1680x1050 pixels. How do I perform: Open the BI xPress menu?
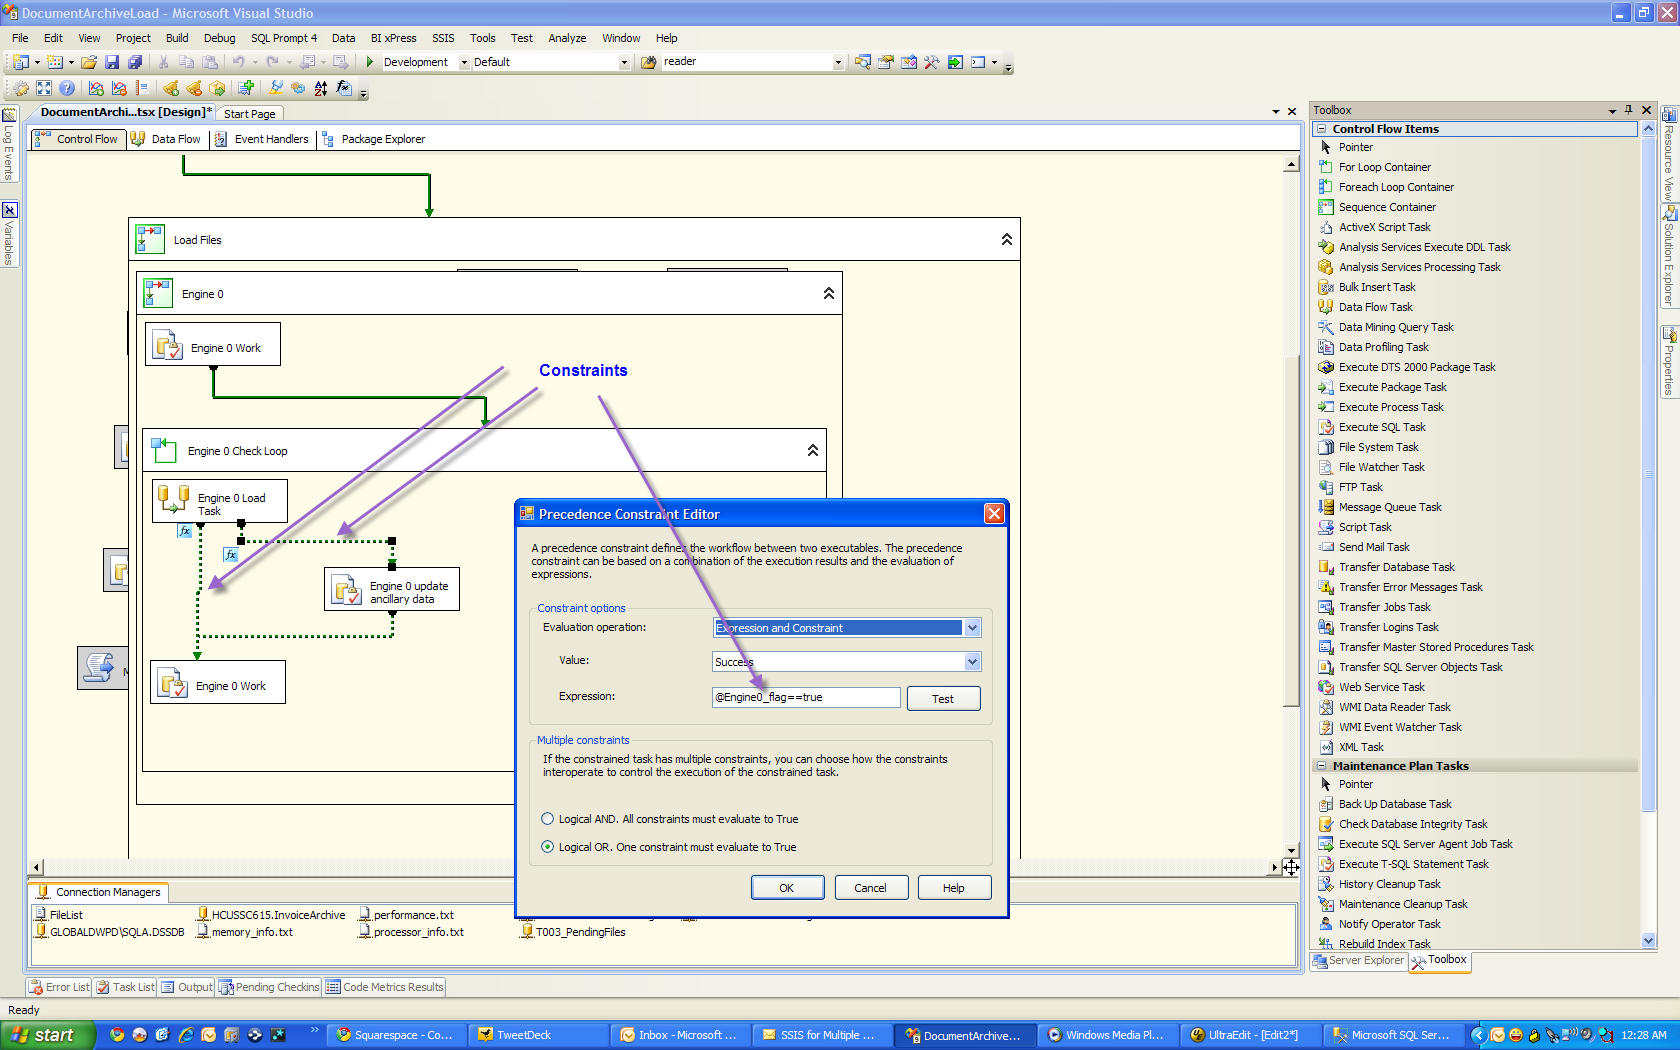coord(393,38)
